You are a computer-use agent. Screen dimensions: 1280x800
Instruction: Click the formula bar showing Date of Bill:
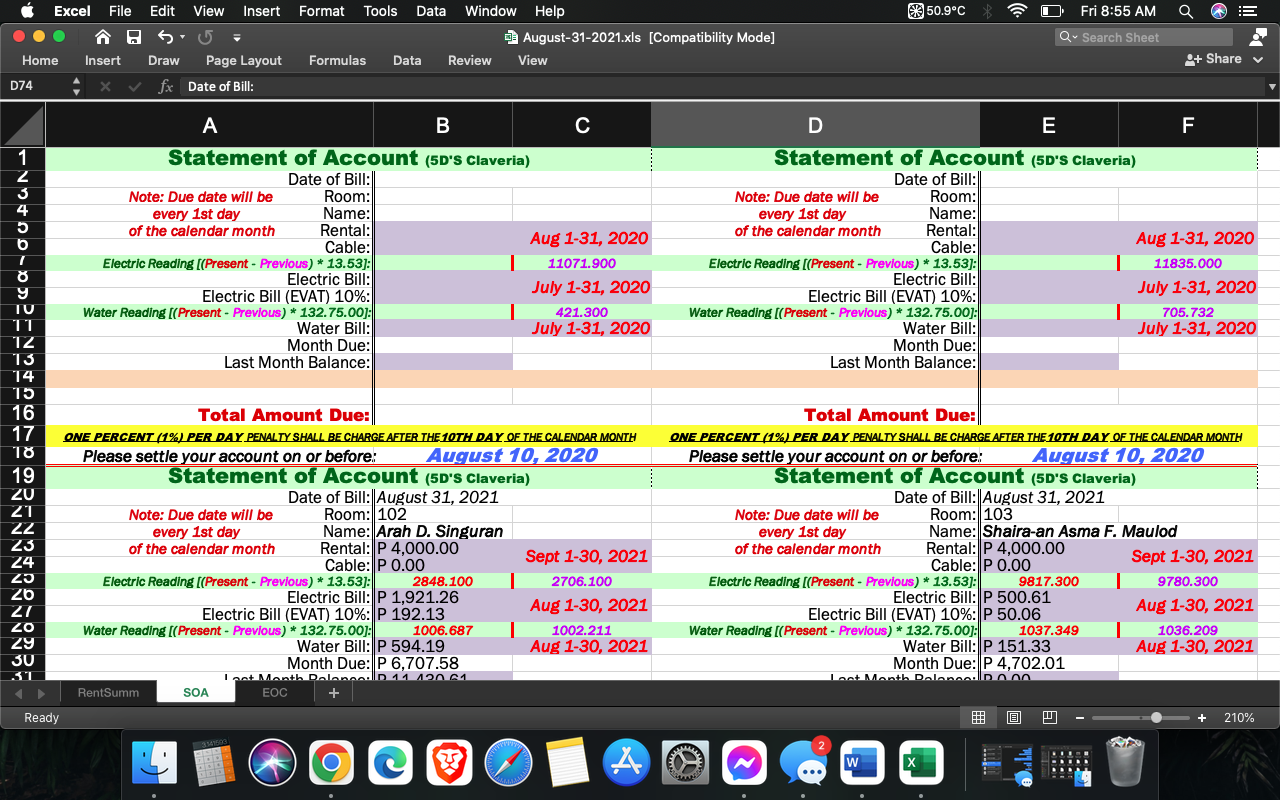pos(722,87)
